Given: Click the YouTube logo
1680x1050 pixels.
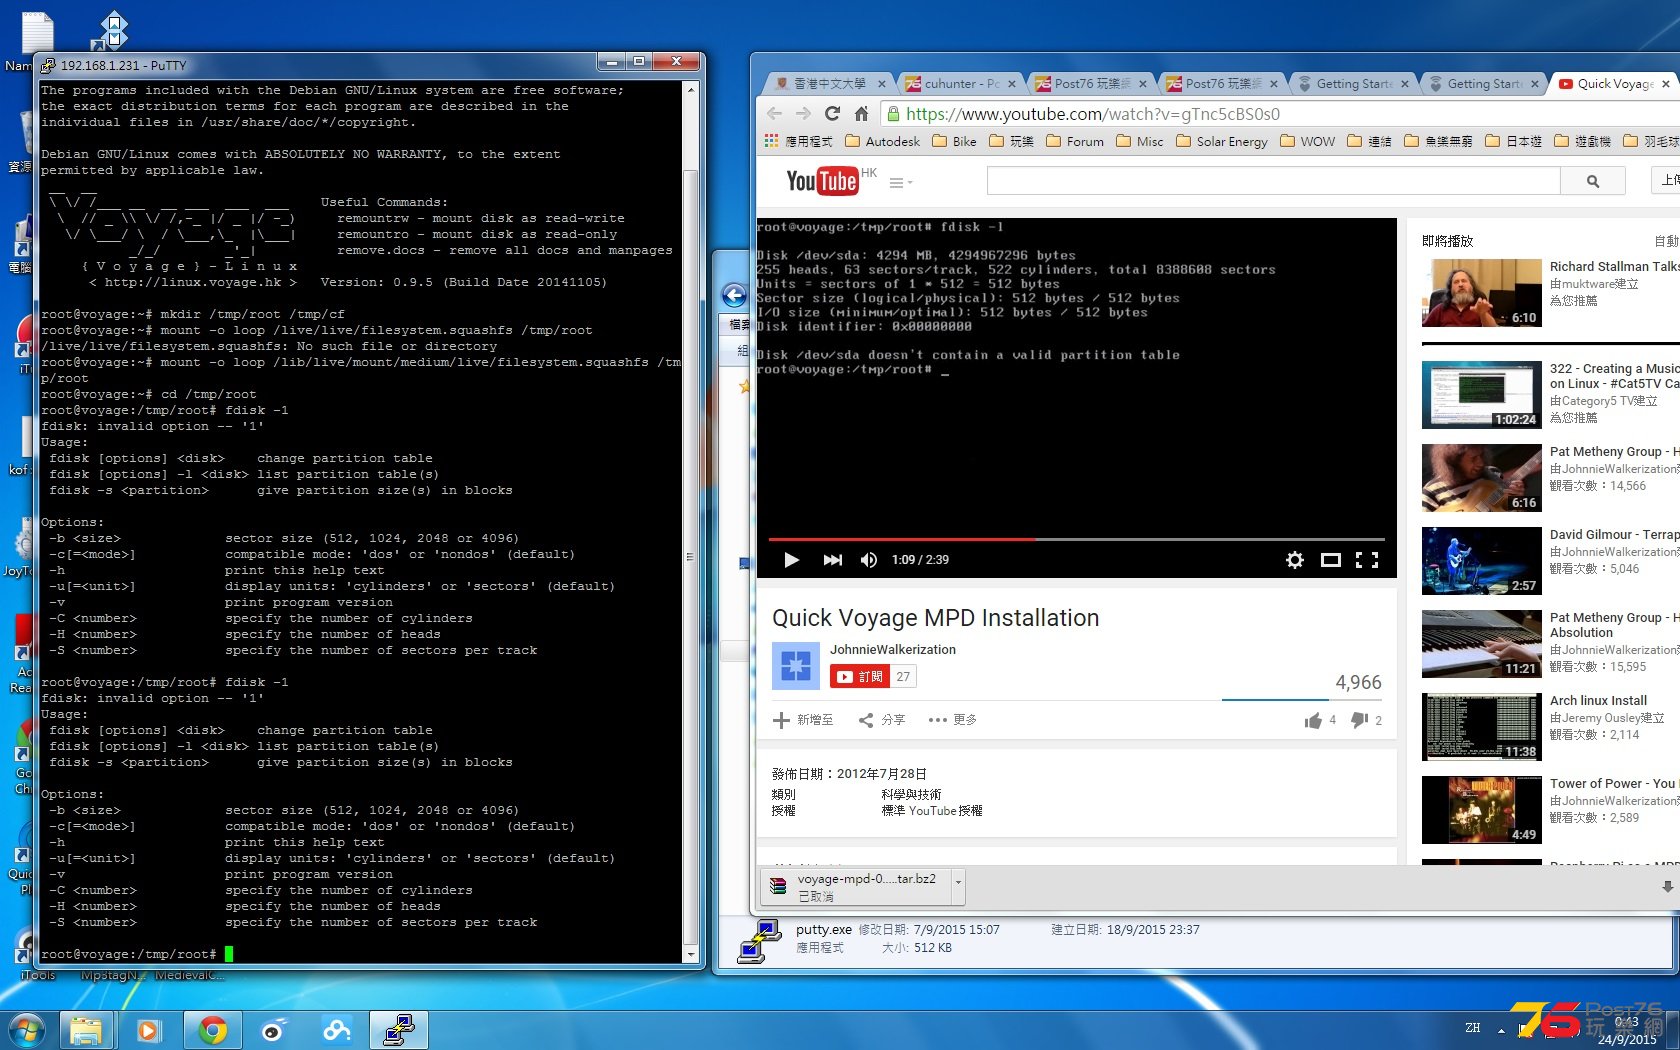Looking at the screenshot, I should (822, 181).
